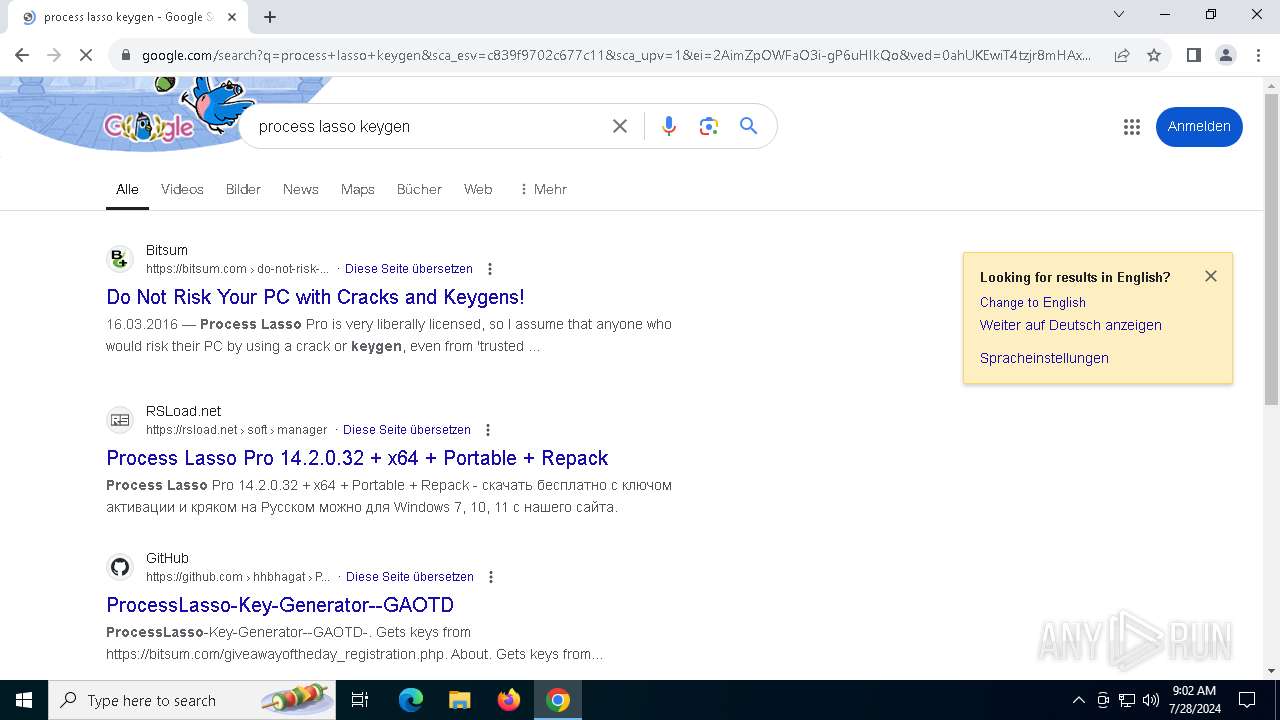Viewport: 1280px width, 720px height.
Task: Switch to Bücher results tab
Action: tap(419, 189)
